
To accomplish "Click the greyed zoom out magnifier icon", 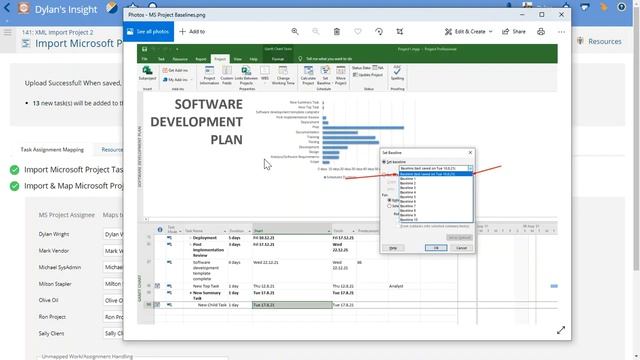I will [316, 31].
